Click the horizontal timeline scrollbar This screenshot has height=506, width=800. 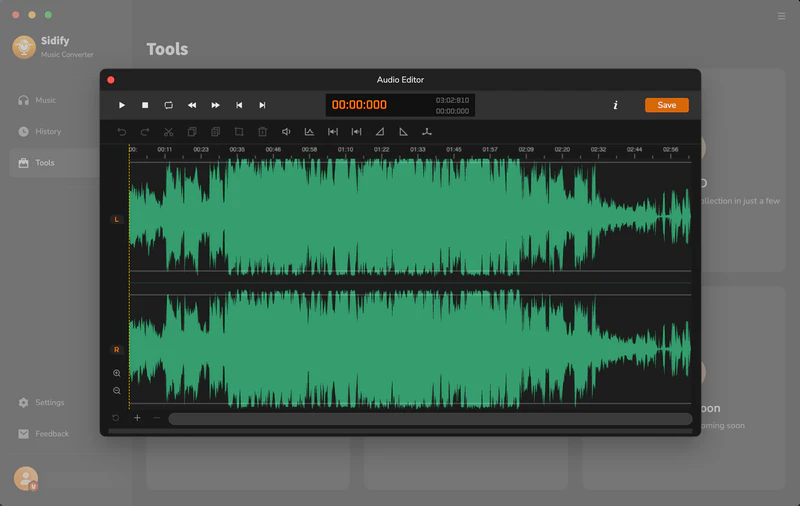(430, 419)
